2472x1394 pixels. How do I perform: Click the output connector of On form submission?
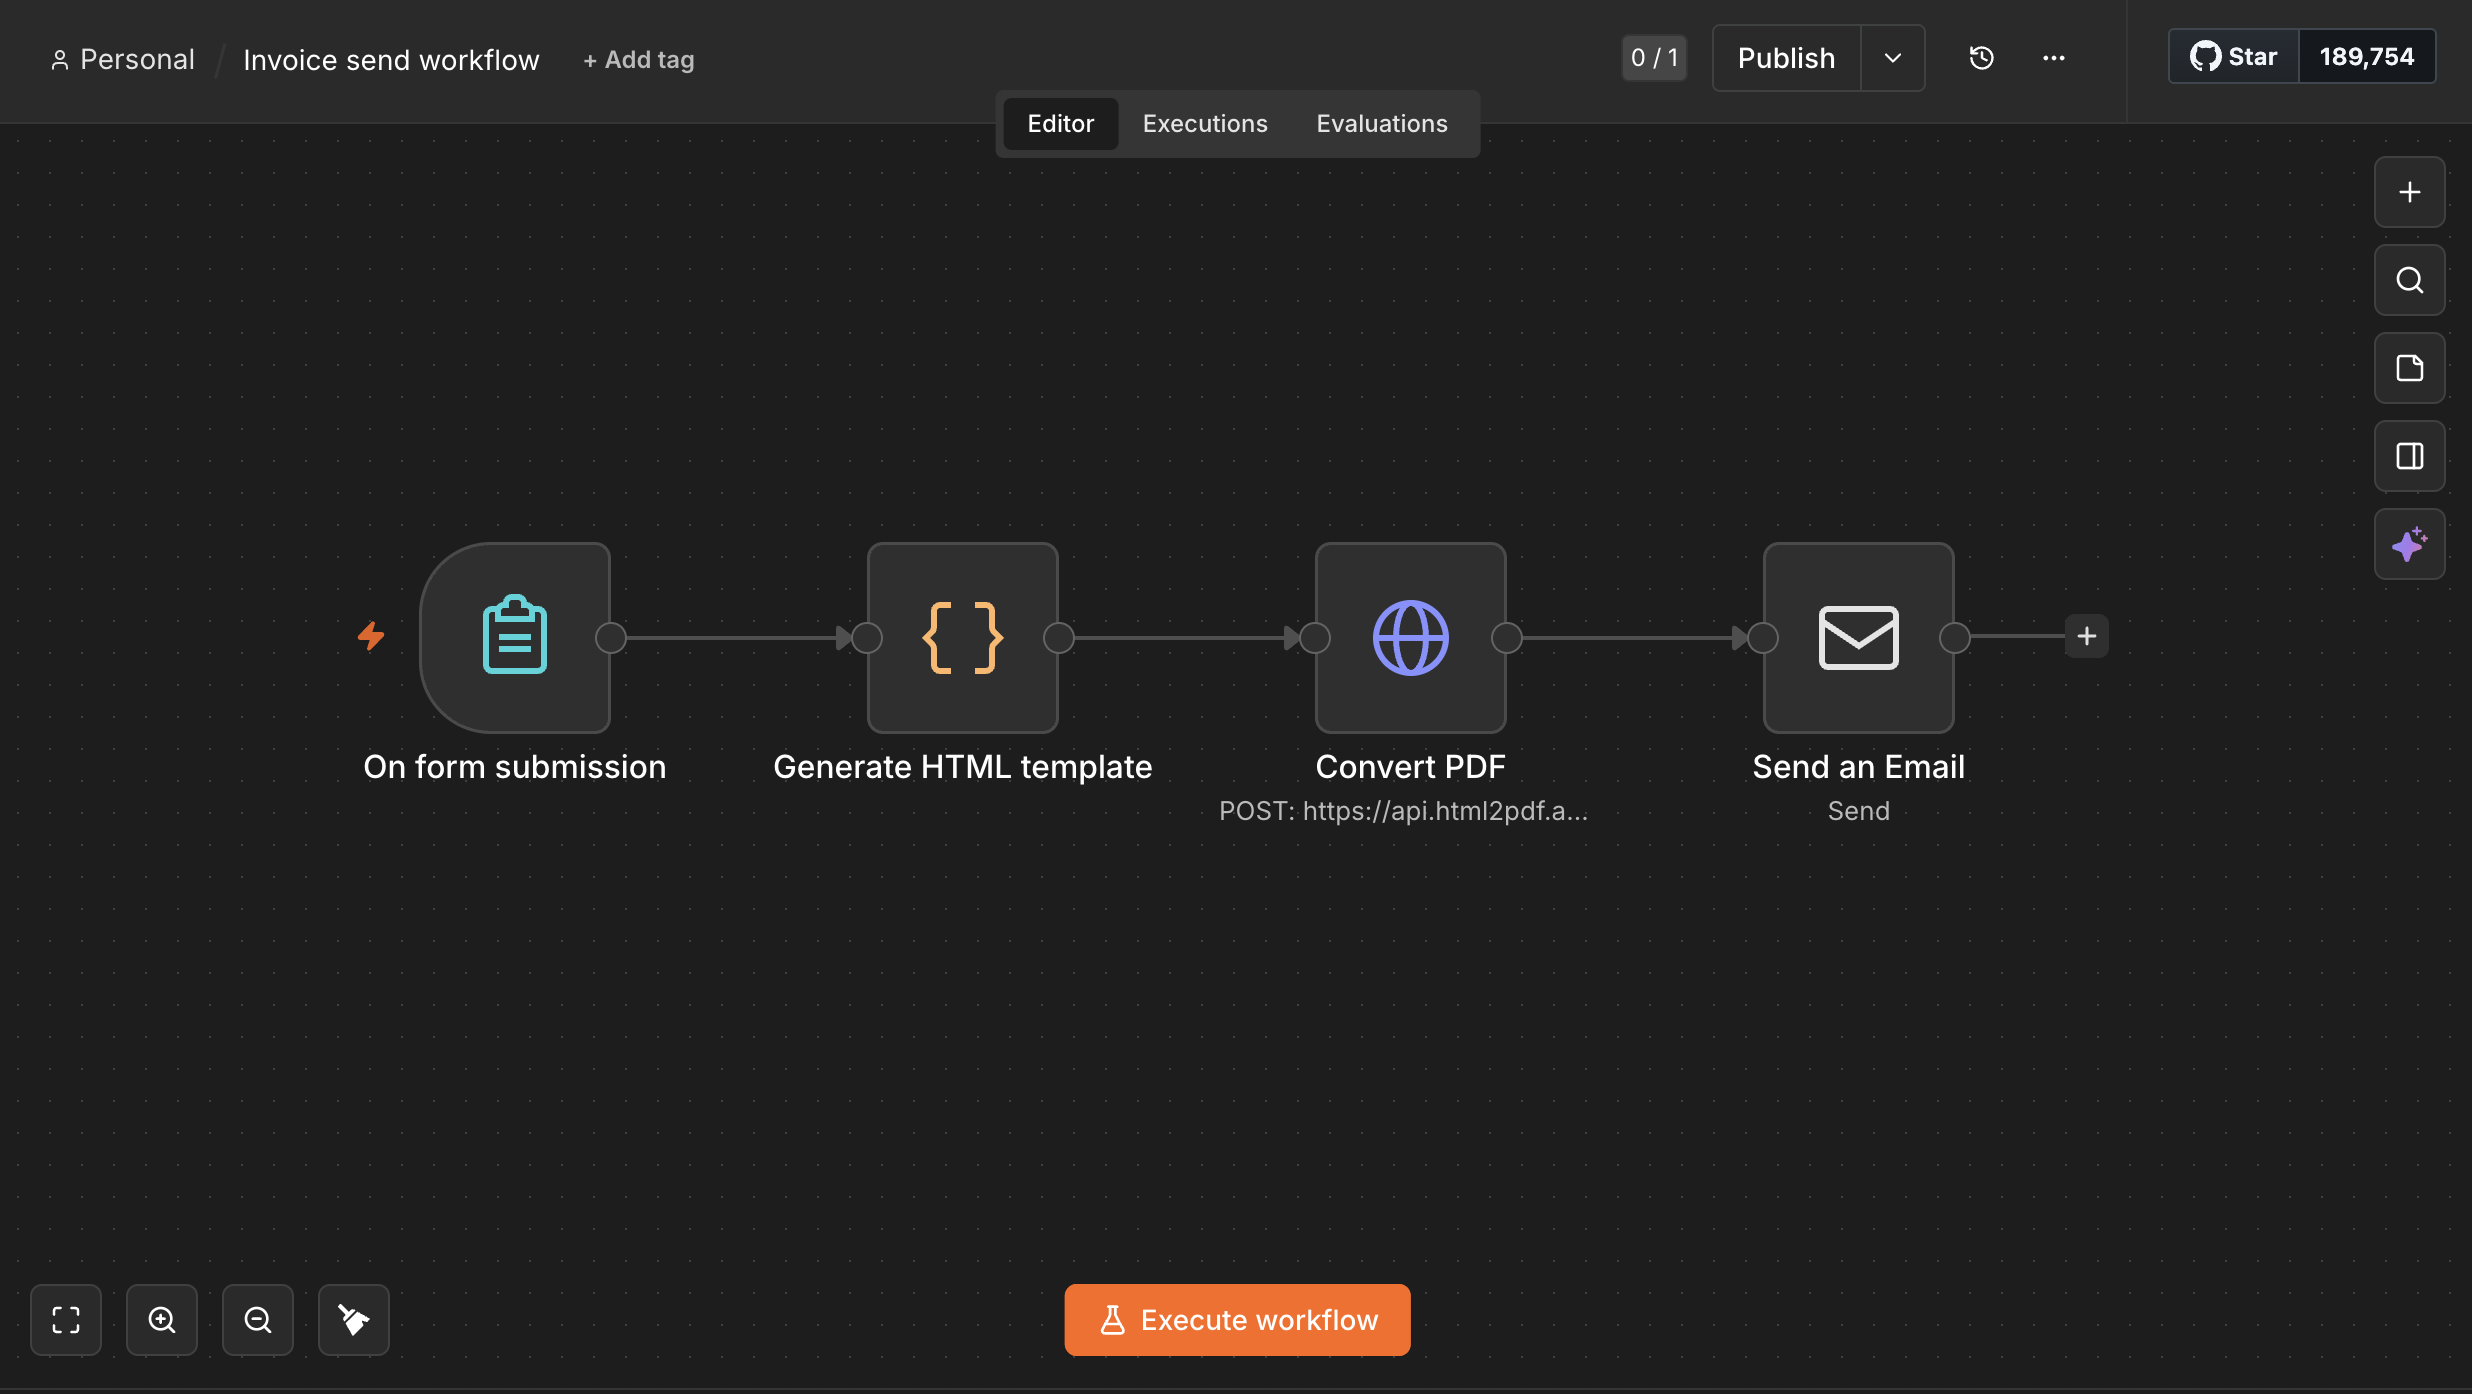click(611, 638)
